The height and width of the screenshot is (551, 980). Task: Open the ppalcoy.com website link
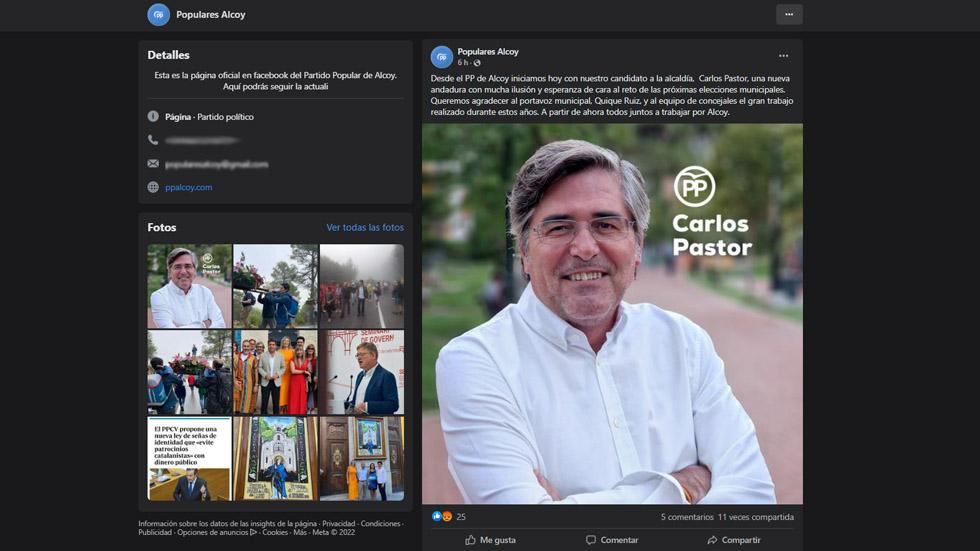pyautogui.click(x=188, y=187)
